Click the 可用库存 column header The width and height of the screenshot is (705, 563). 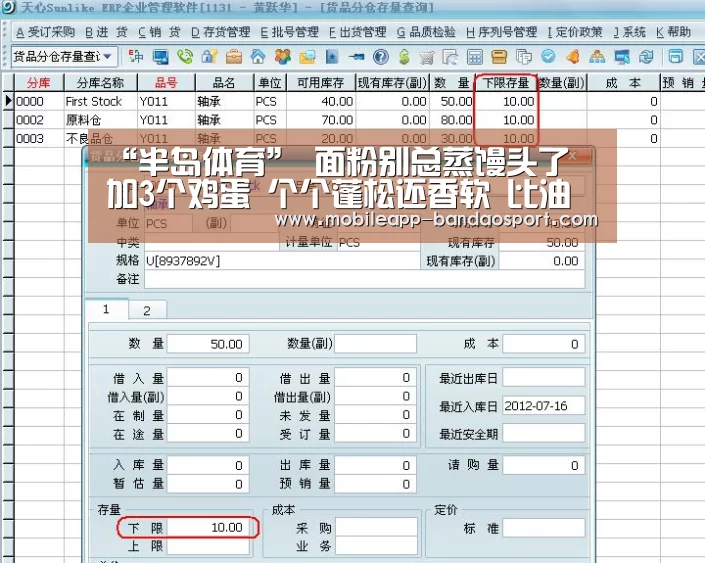(320, 83)
